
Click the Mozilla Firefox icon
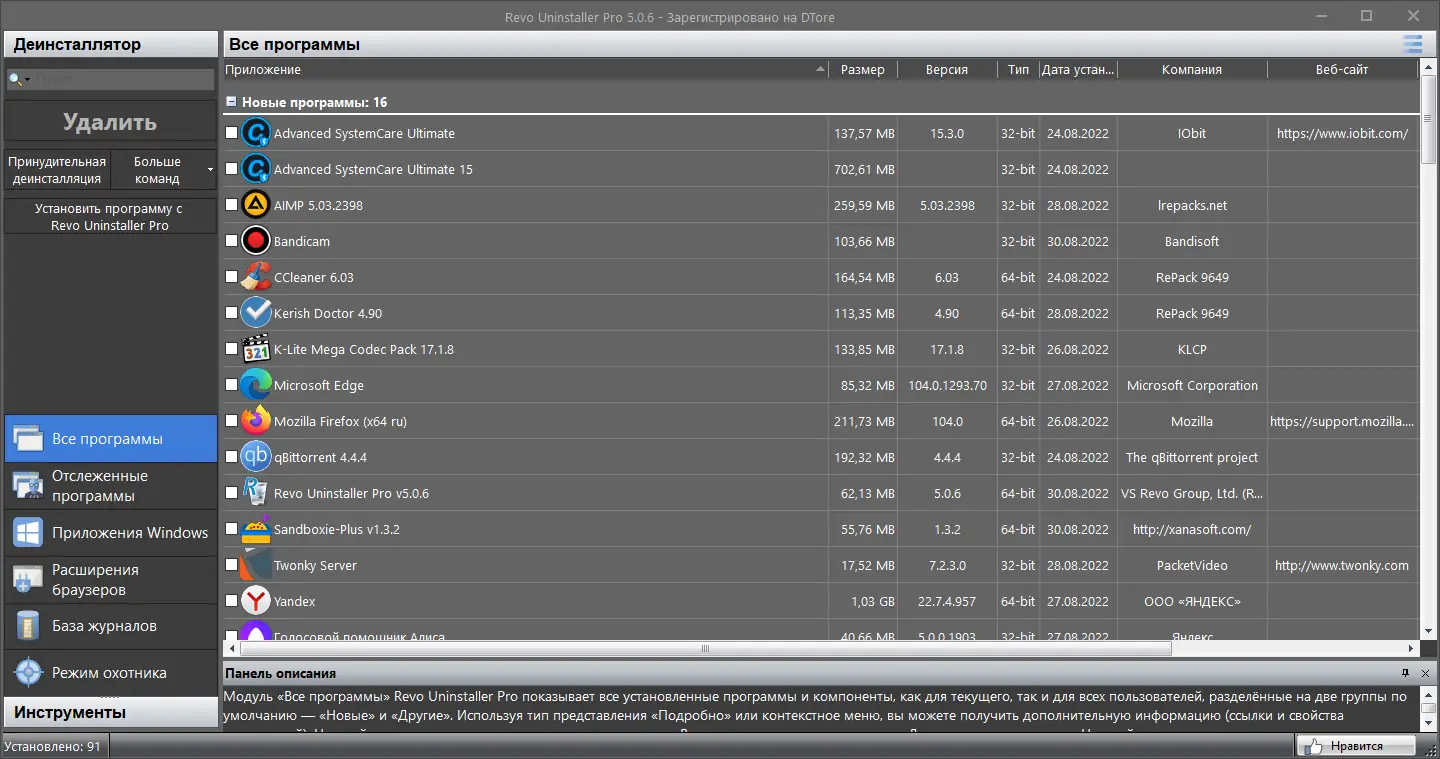click(x=257, y=421)
